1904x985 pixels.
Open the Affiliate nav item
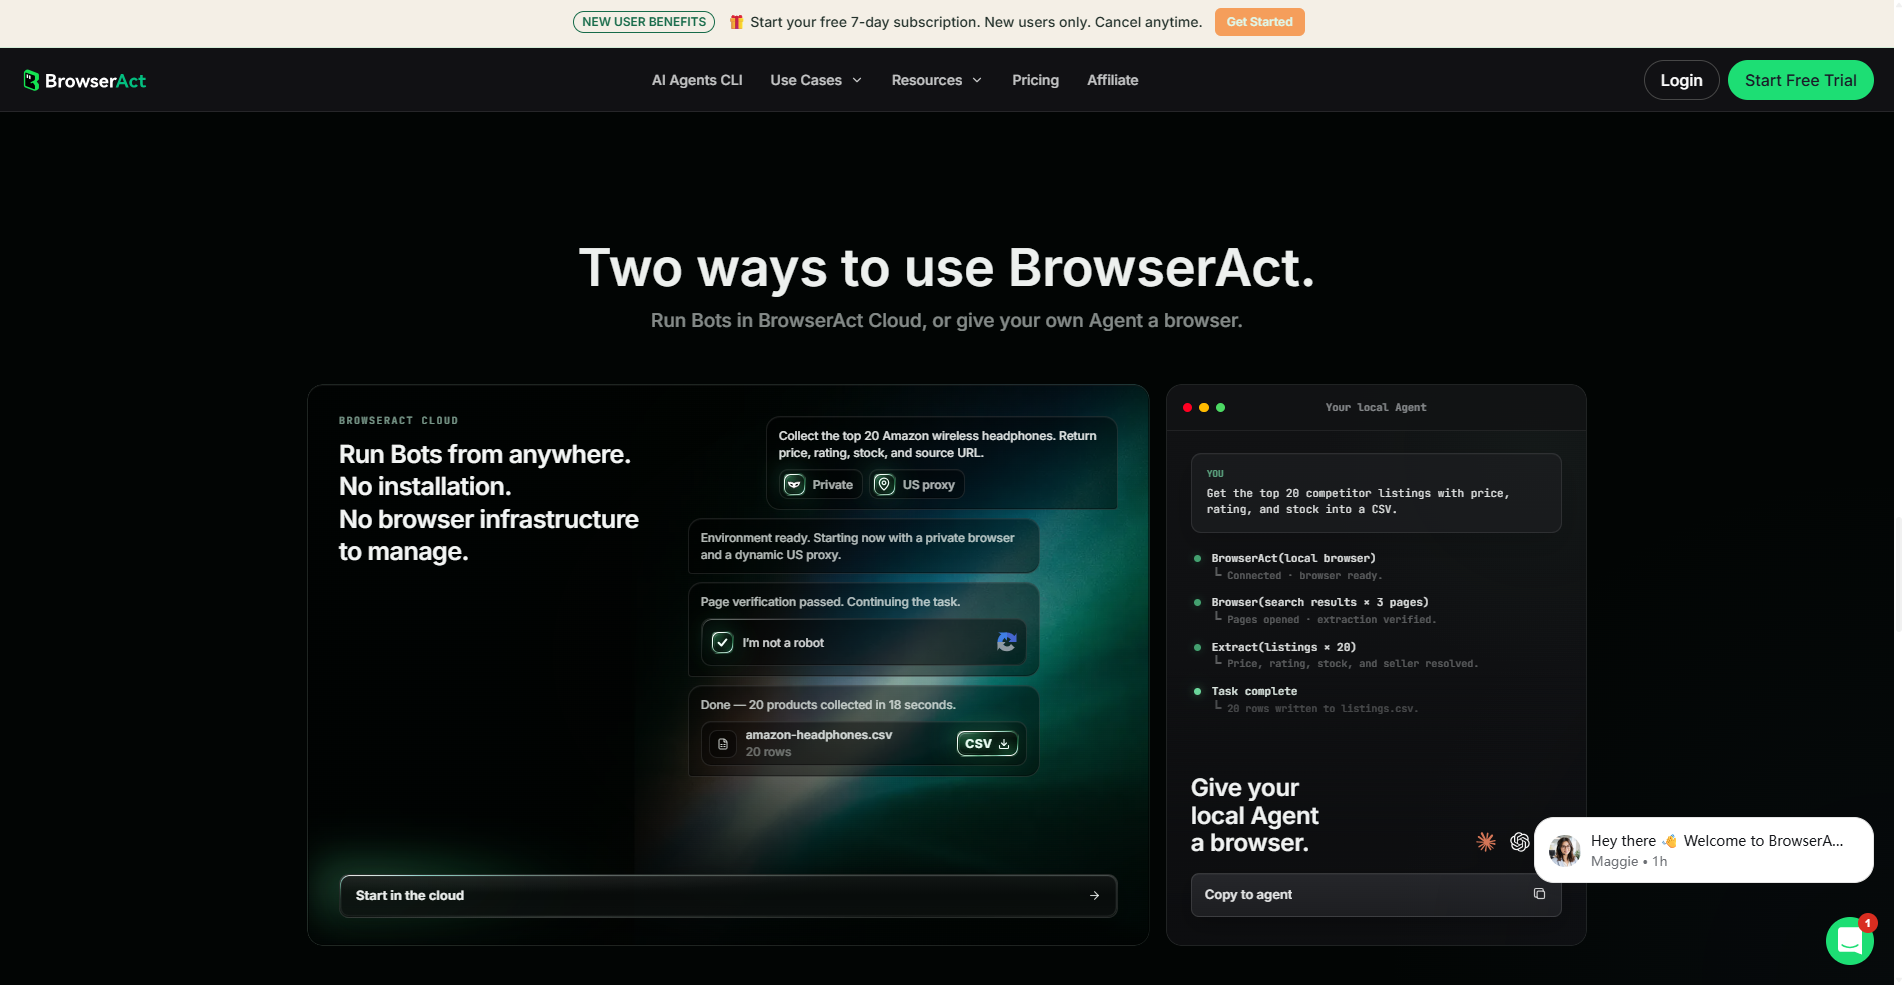(1112, 80)
